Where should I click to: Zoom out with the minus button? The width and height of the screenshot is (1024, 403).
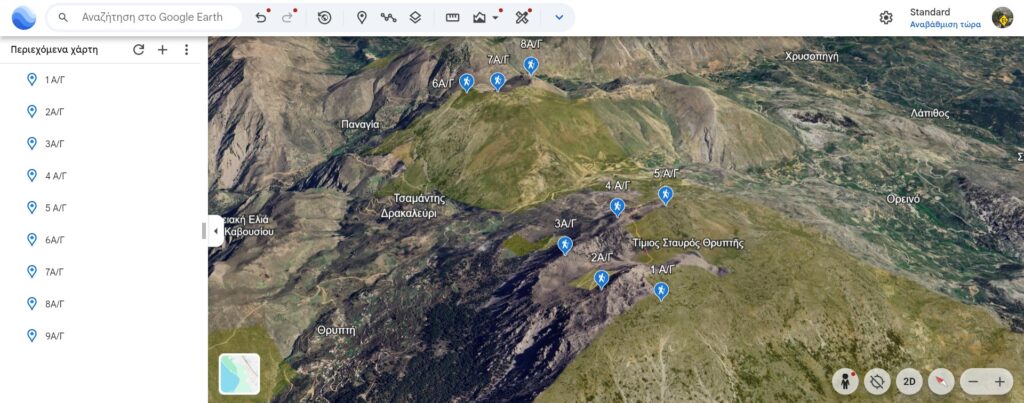point(974,381)
